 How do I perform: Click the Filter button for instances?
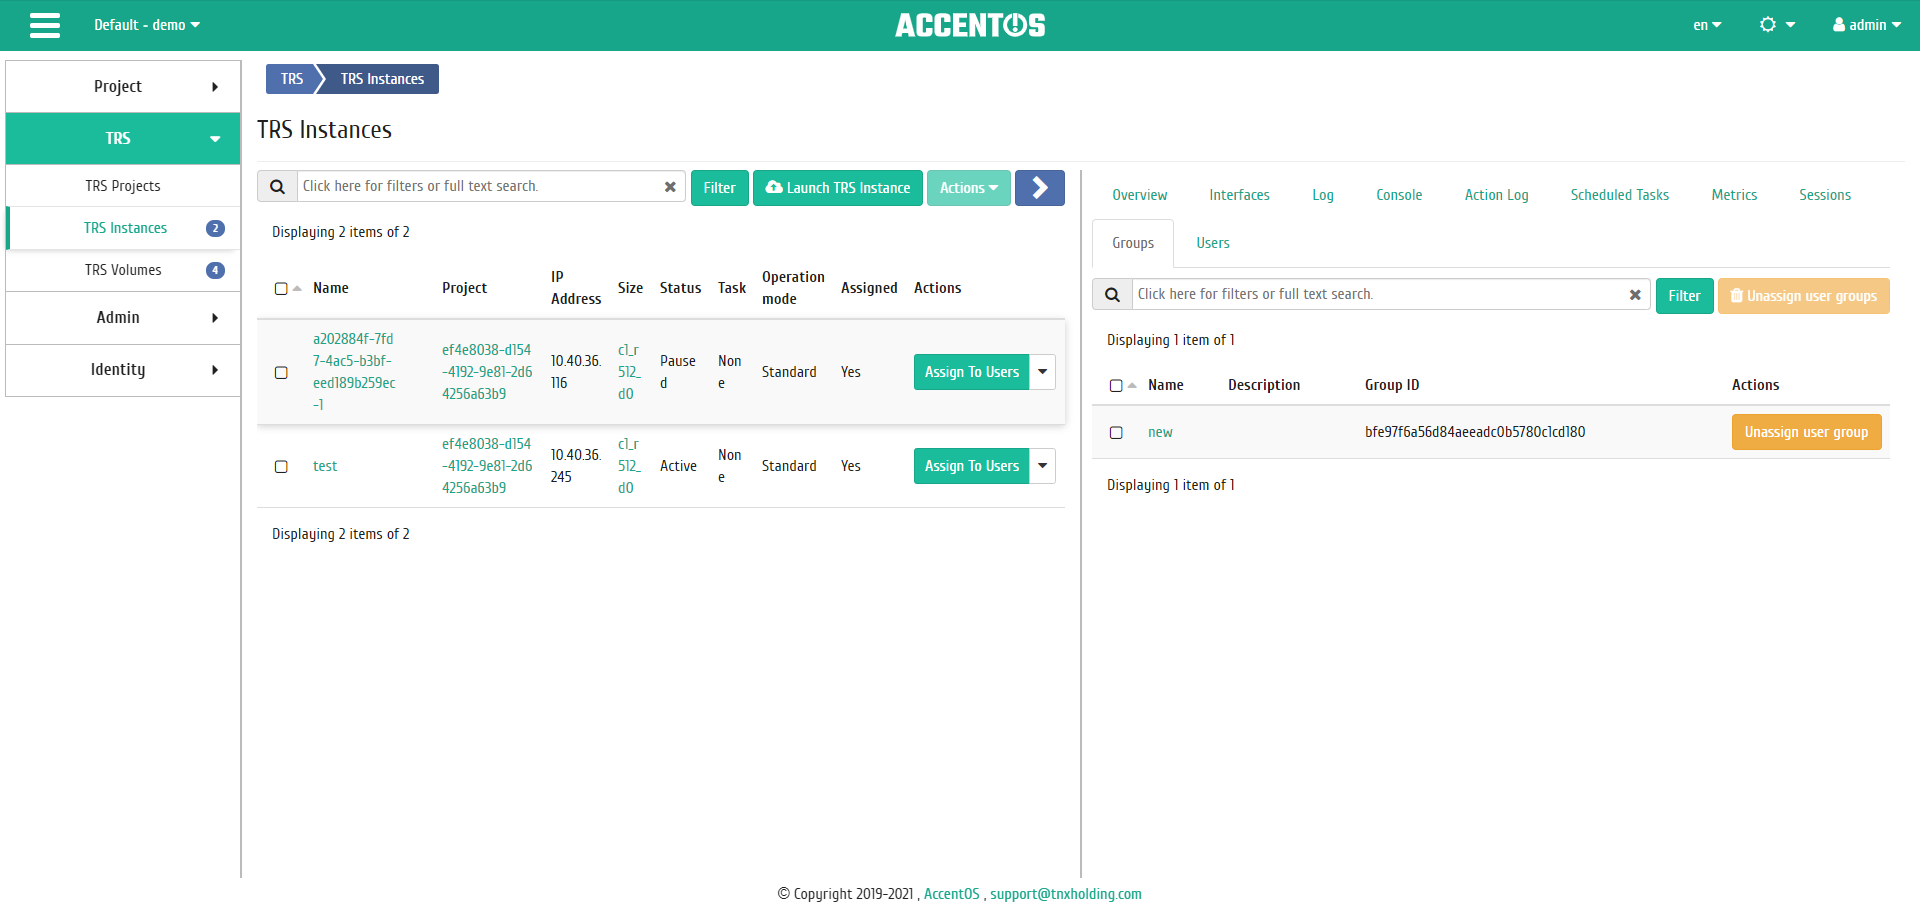click(719, 188)
